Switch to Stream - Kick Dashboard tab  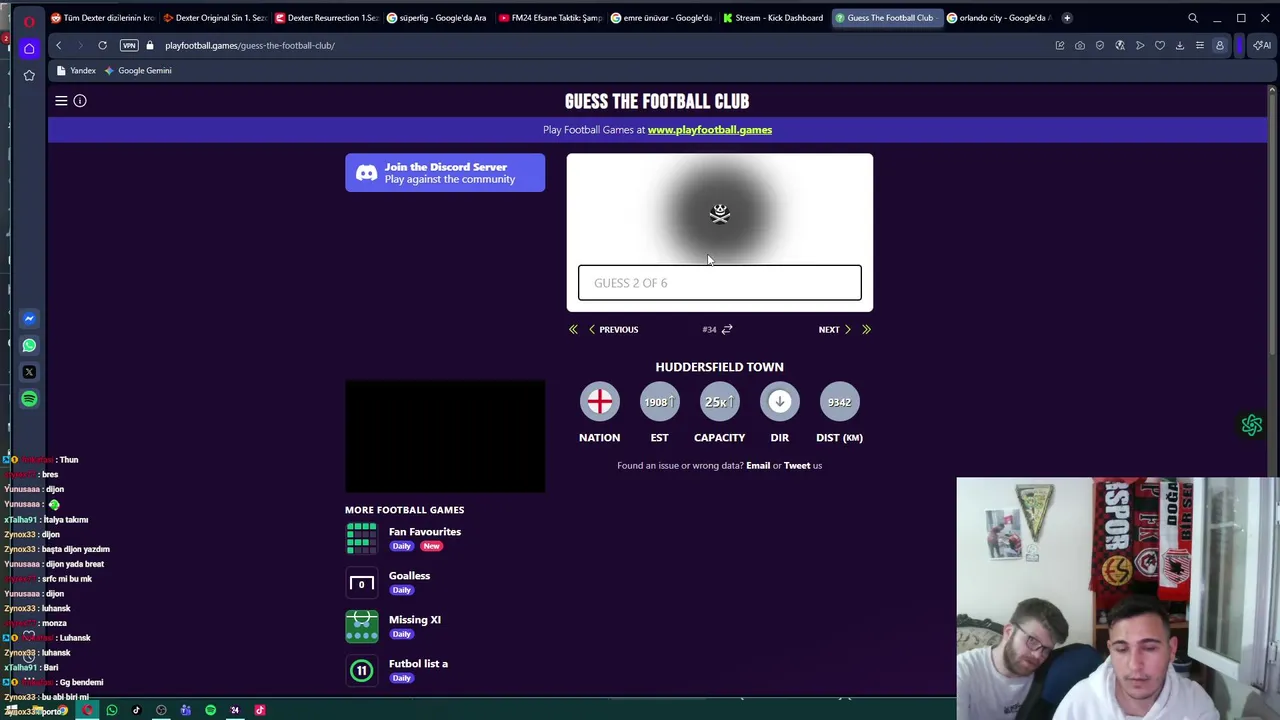click(x=775, y=18)
